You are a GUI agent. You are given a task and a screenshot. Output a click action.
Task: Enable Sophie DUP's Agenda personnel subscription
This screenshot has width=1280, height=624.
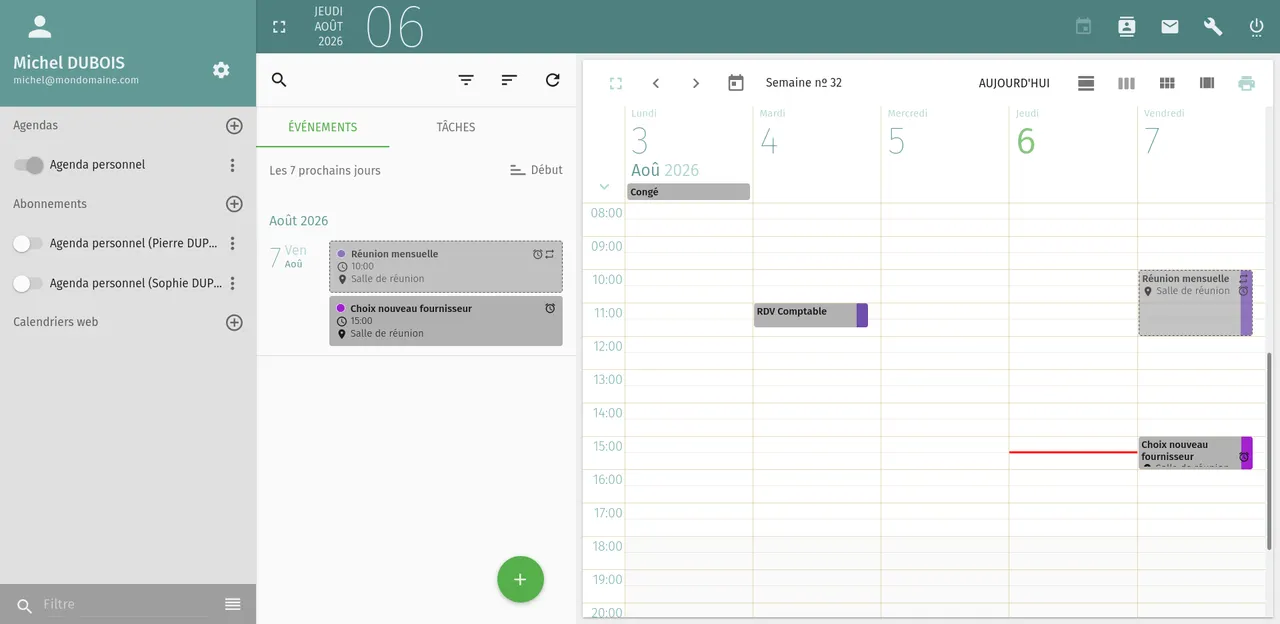(28, 283)
